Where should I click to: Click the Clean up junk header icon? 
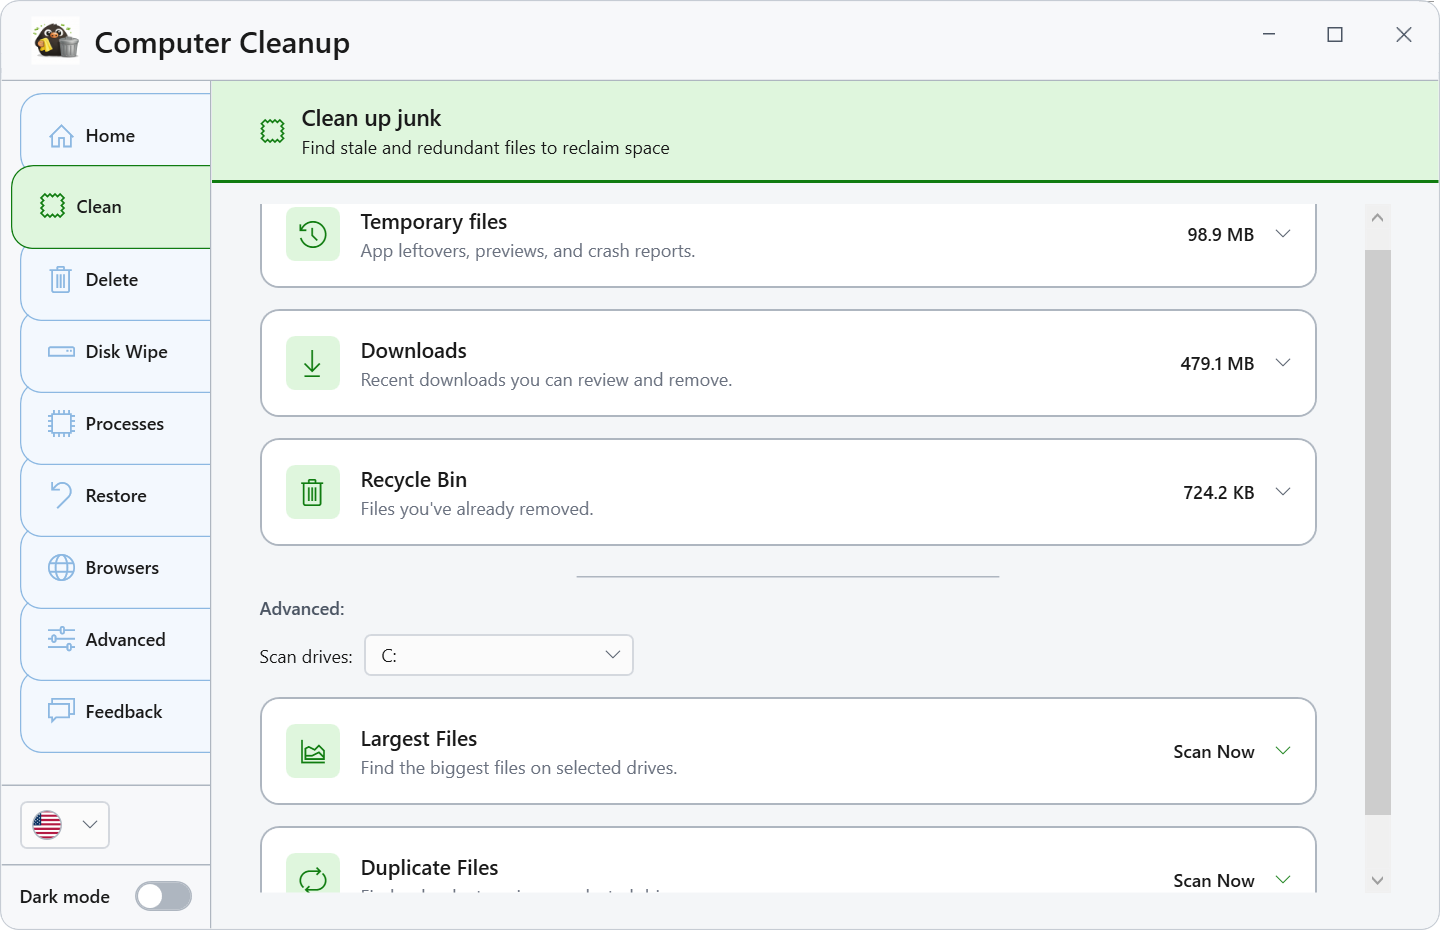pyautogui.click(x=273, y=131)
